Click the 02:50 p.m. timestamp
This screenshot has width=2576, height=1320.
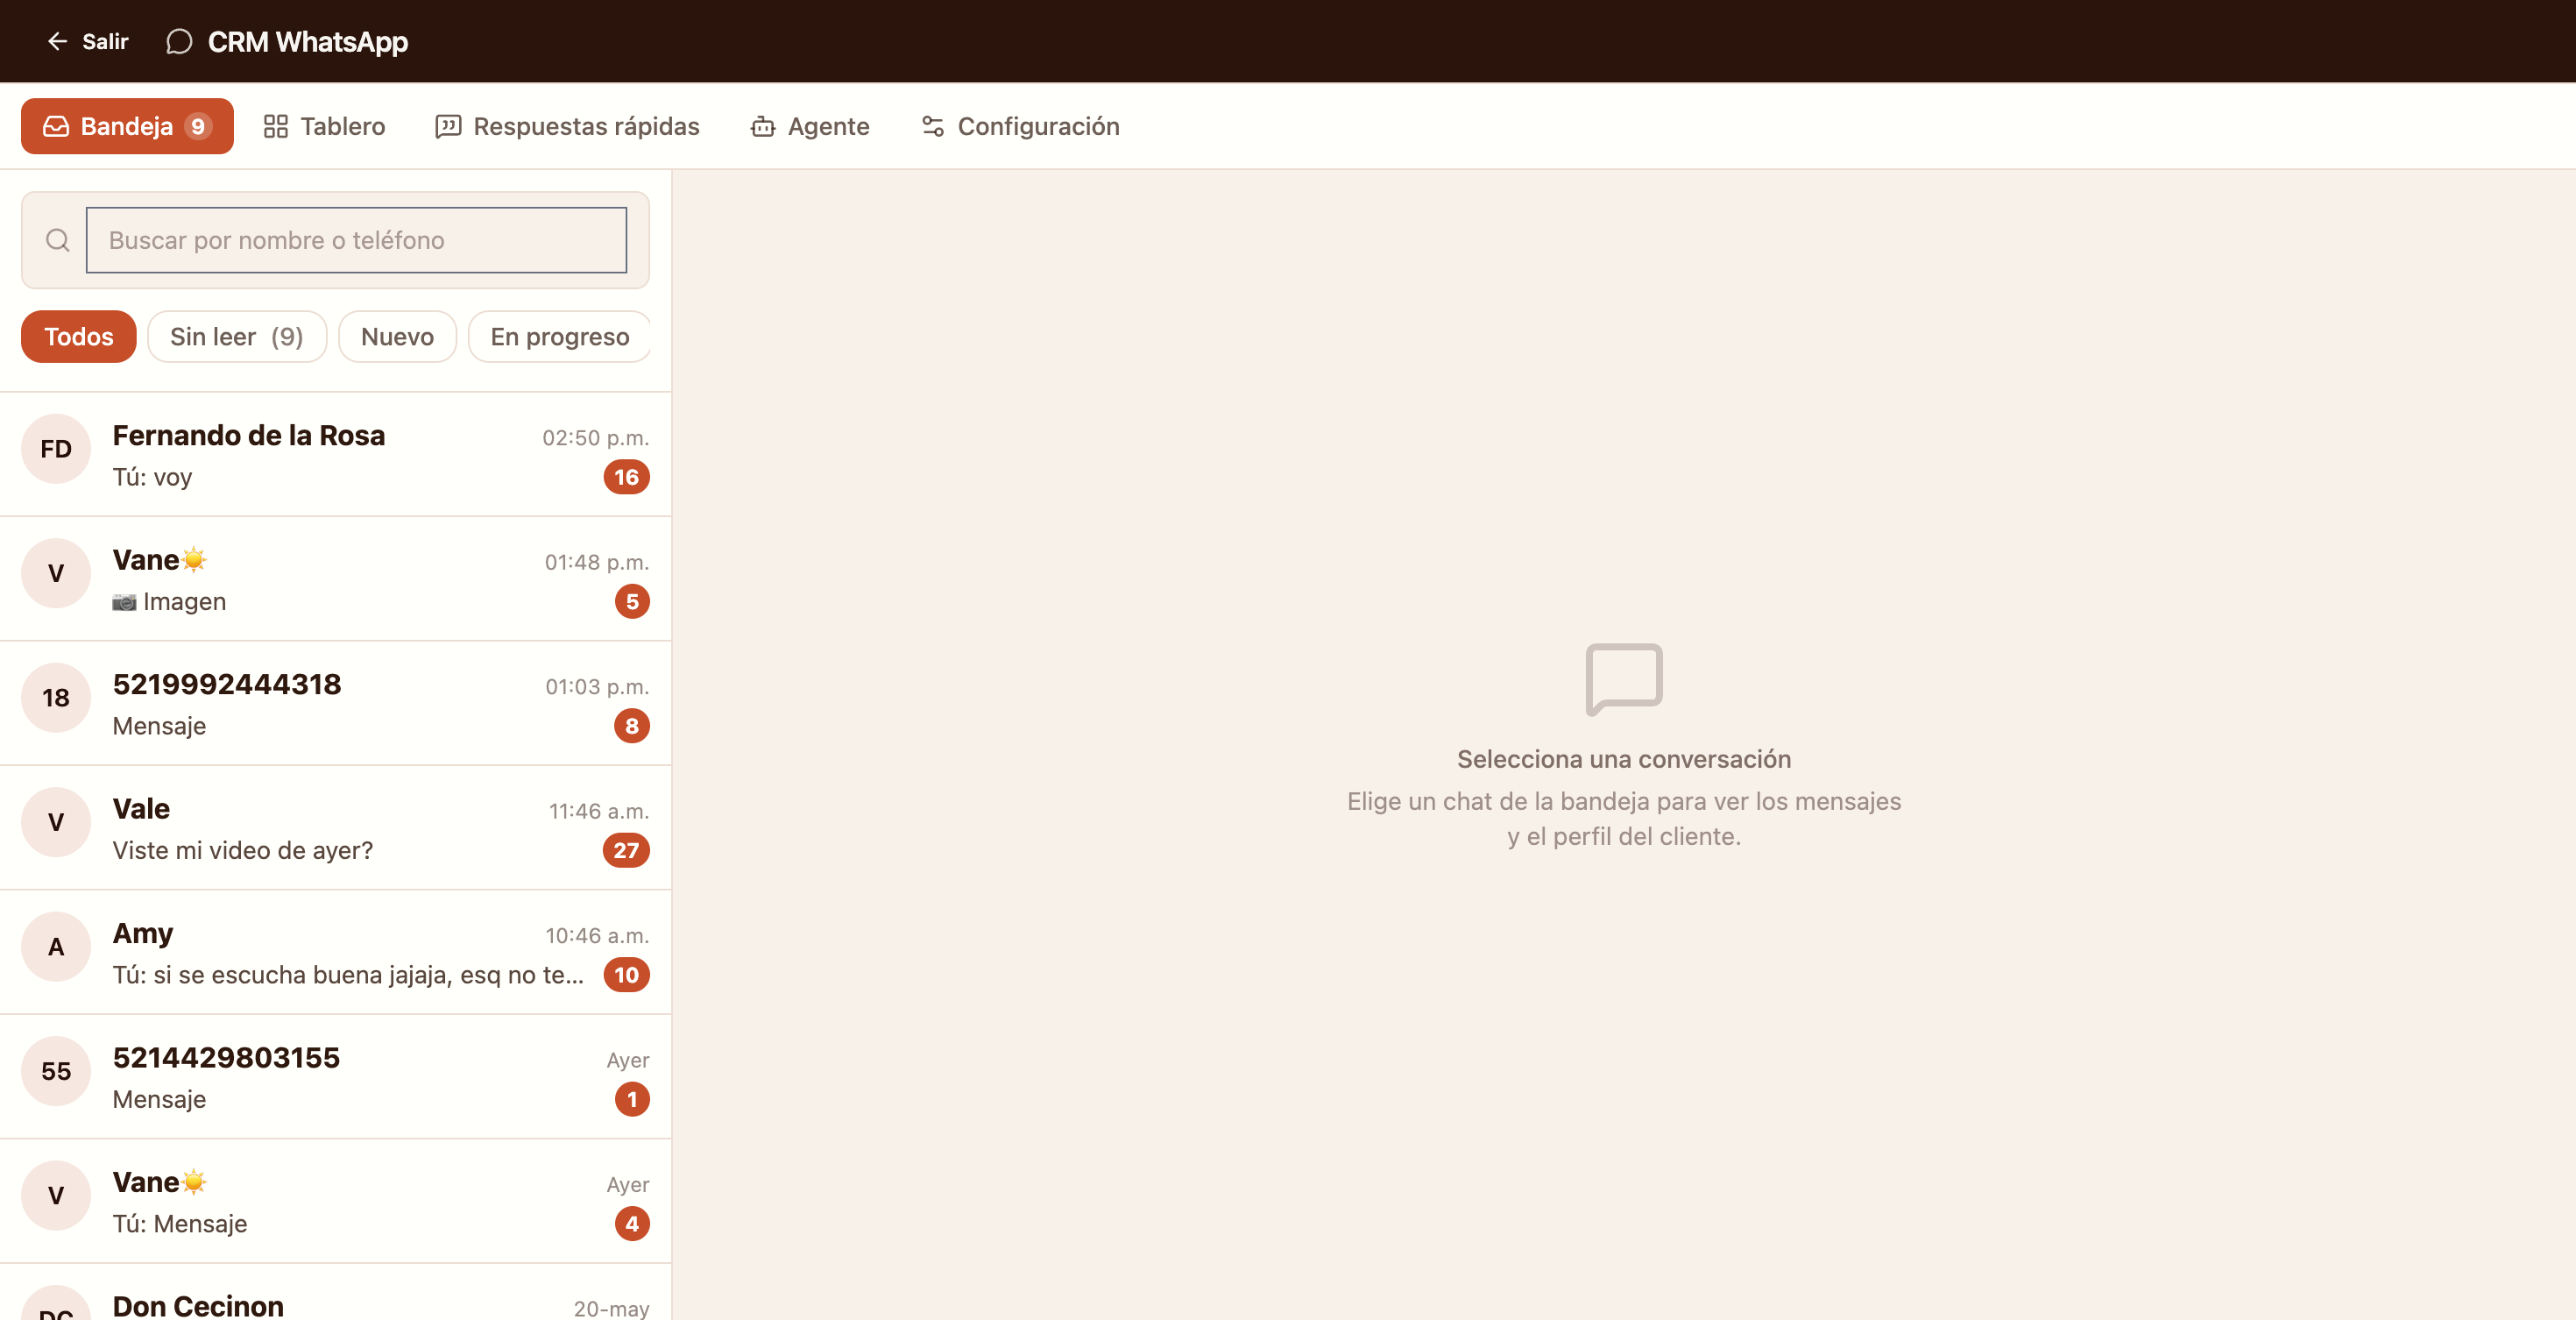click(x=595, y=438)
